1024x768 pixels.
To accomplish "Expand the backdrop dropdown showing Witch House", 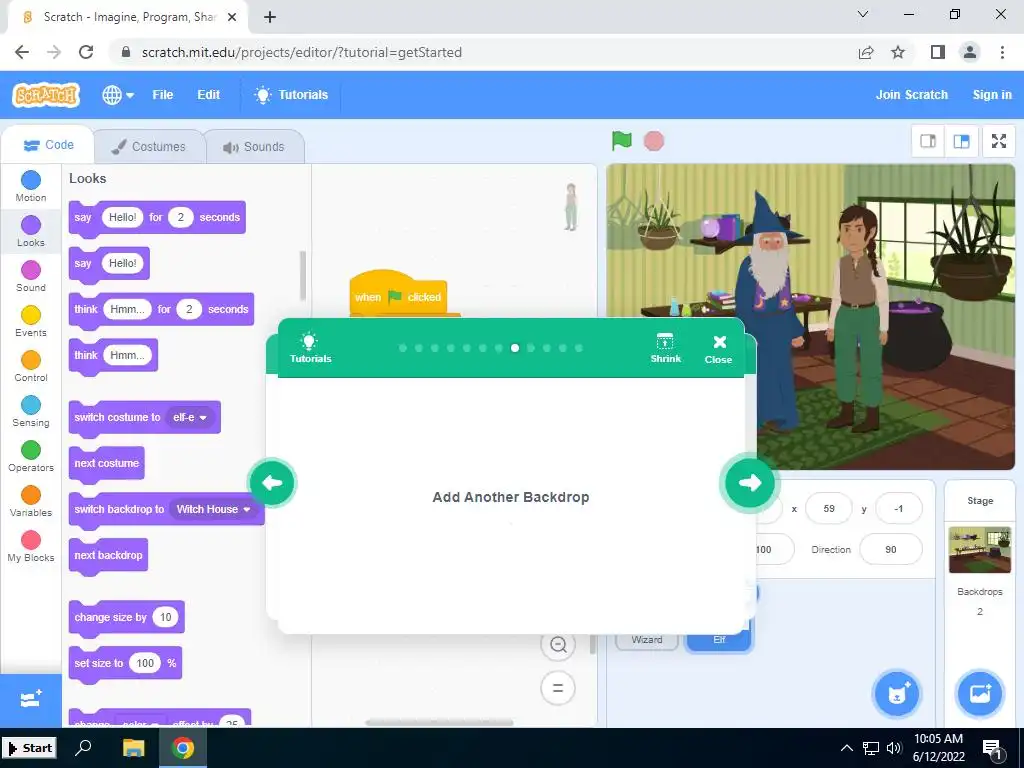I will tap(214, 509).
